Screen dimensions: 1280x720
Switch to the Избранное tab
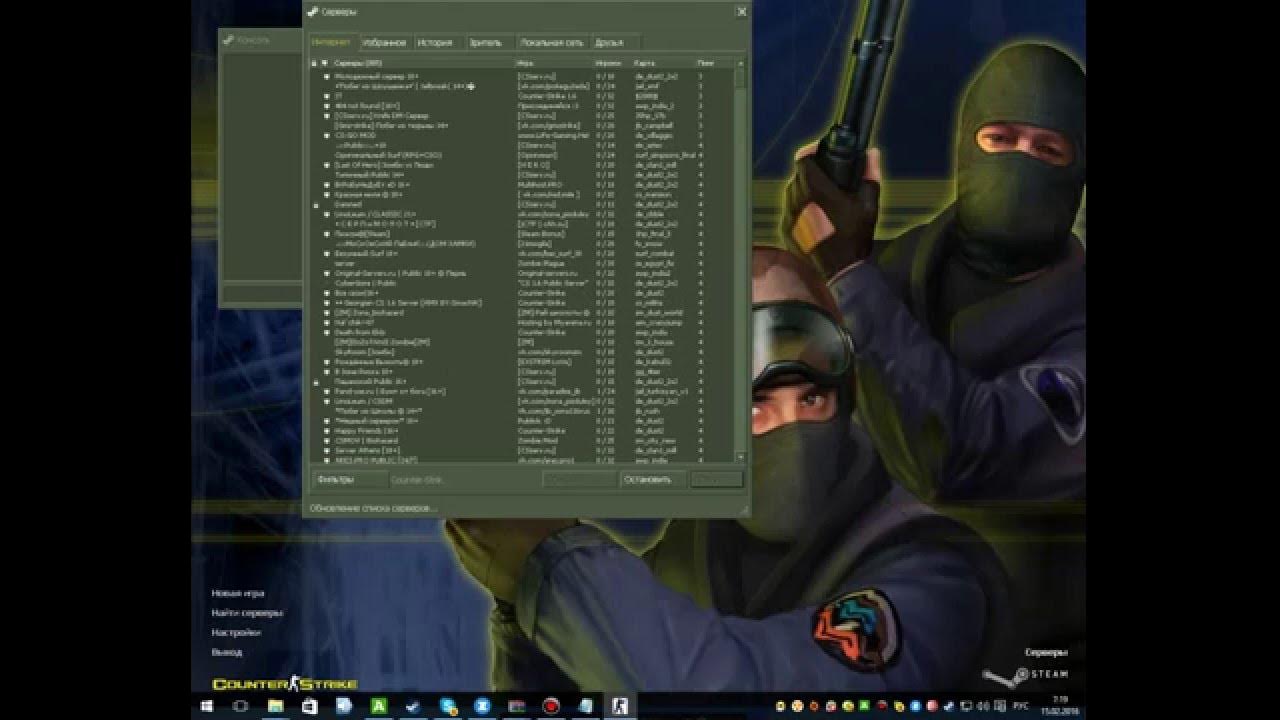385,43
